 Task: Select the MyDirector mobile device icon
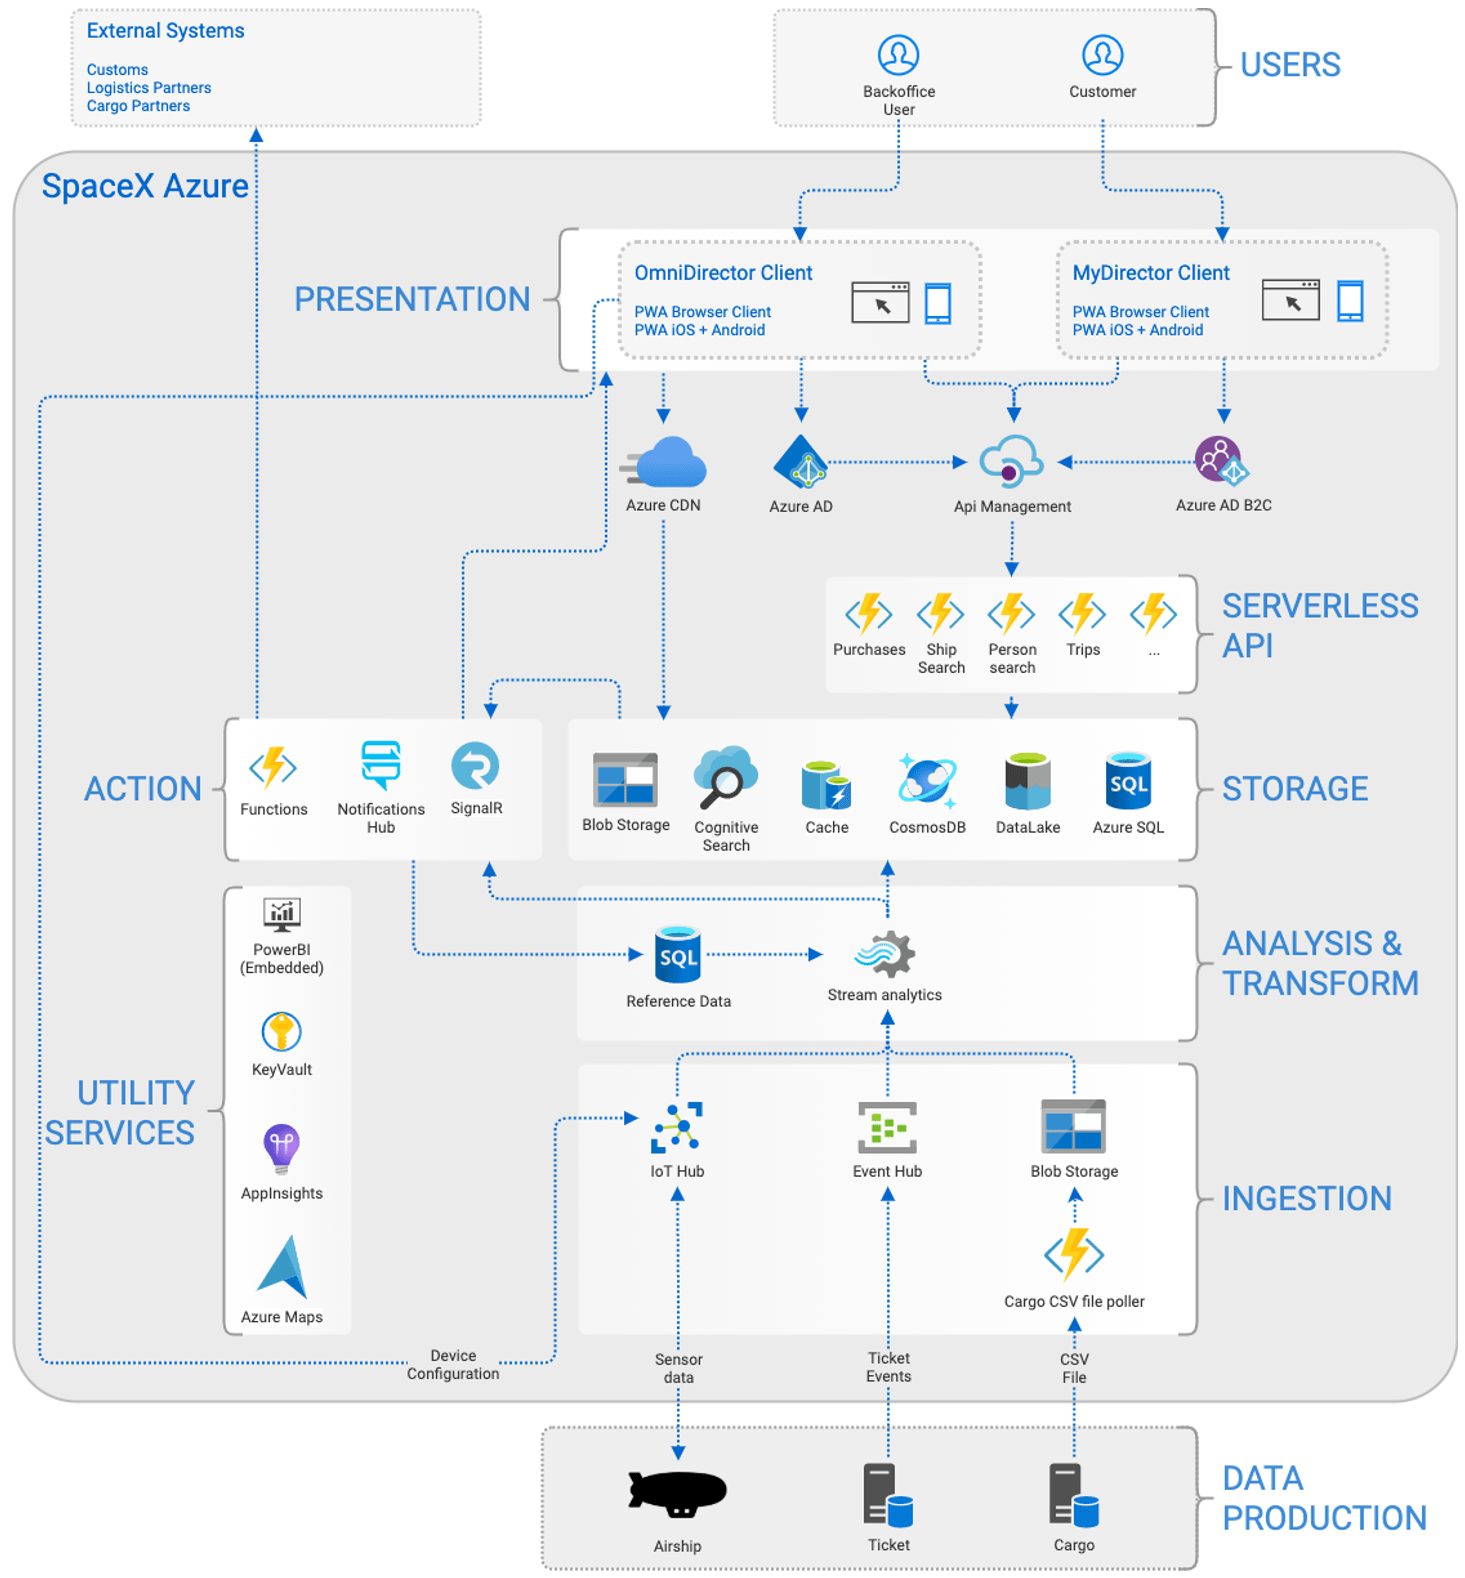[x=1350, y=300]
